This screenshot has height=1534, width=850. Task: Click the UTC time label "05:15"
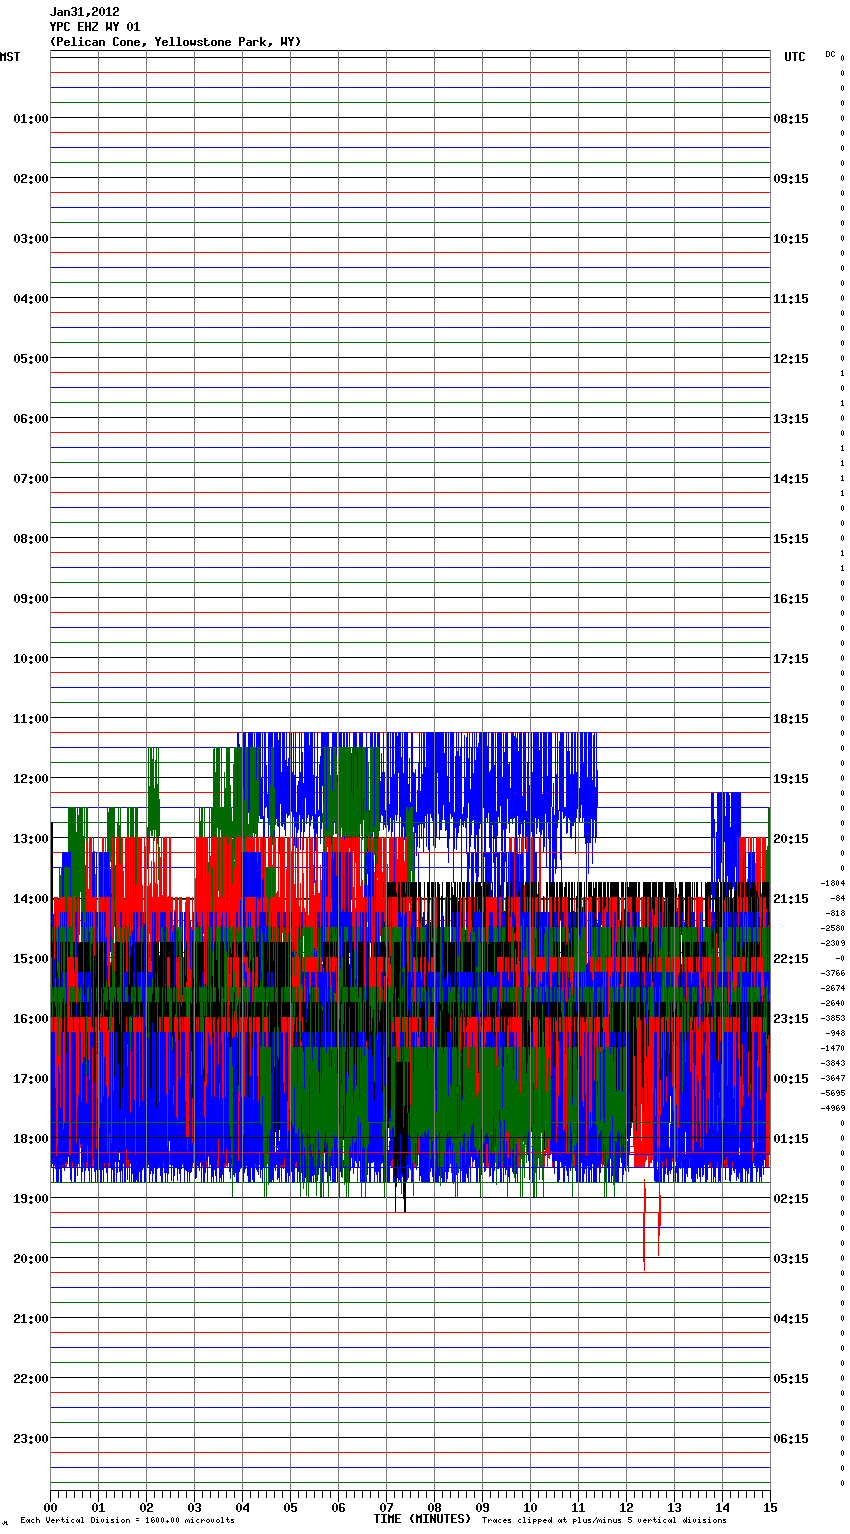[791, 1379]
